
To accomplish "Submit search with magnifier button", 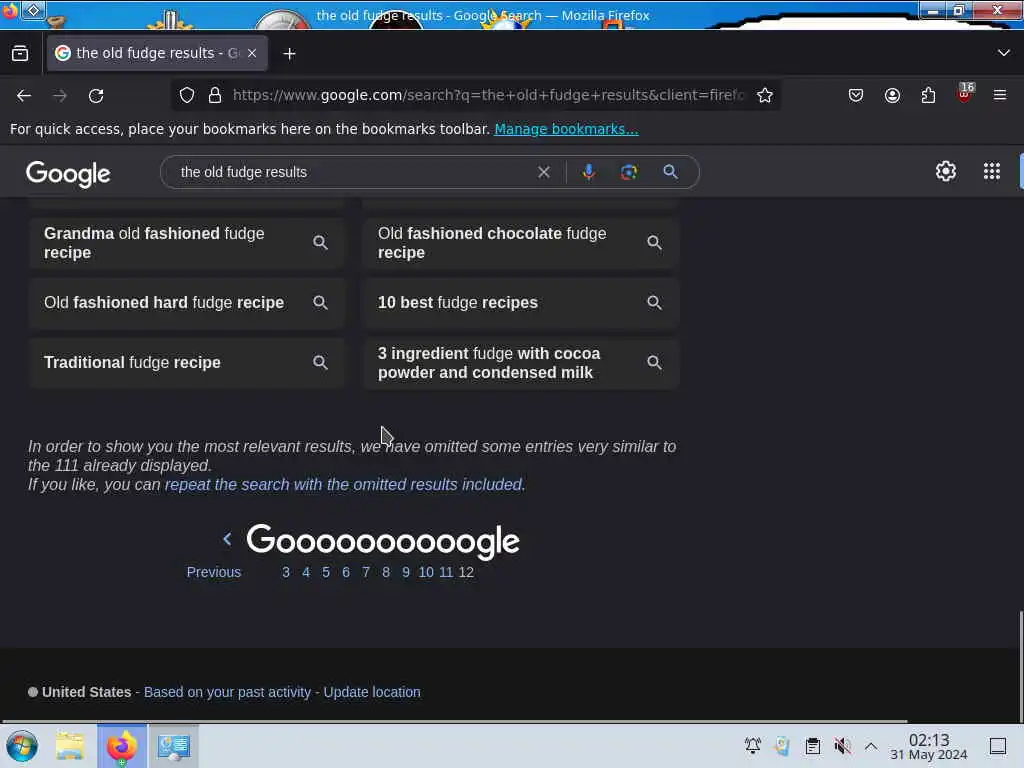I will pyautogui.click(x=670, y=172).
